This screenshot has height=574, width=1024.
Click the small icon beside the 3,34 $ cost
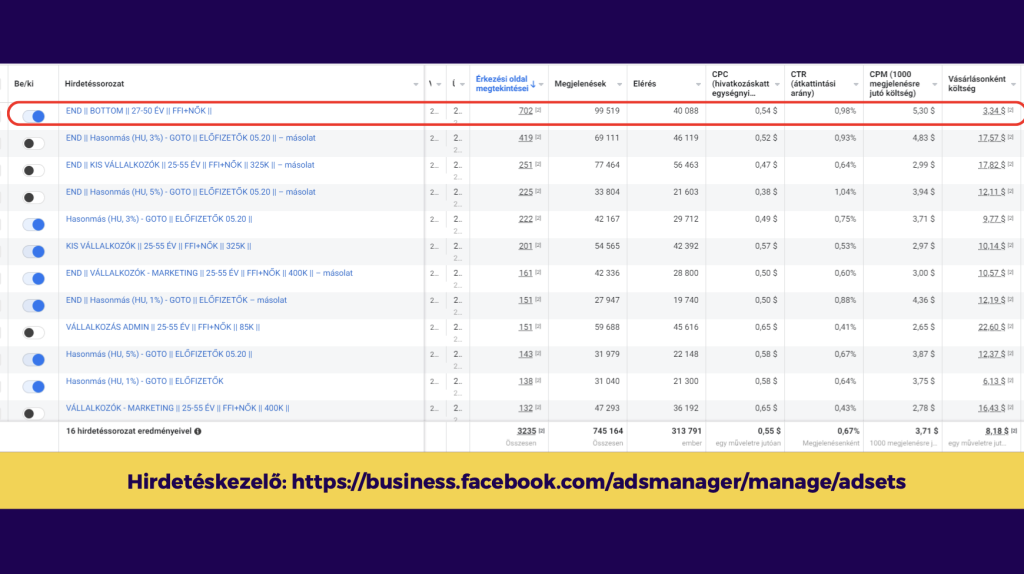point(1010,111)
